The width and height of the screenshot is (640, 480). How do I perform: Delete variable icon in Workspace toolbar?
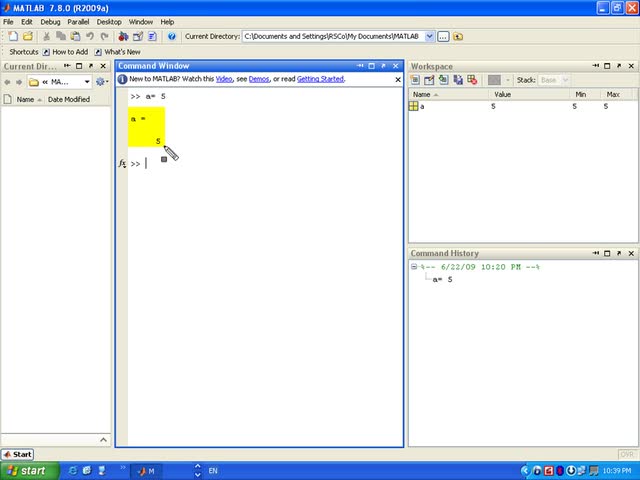tap(472, 80)
